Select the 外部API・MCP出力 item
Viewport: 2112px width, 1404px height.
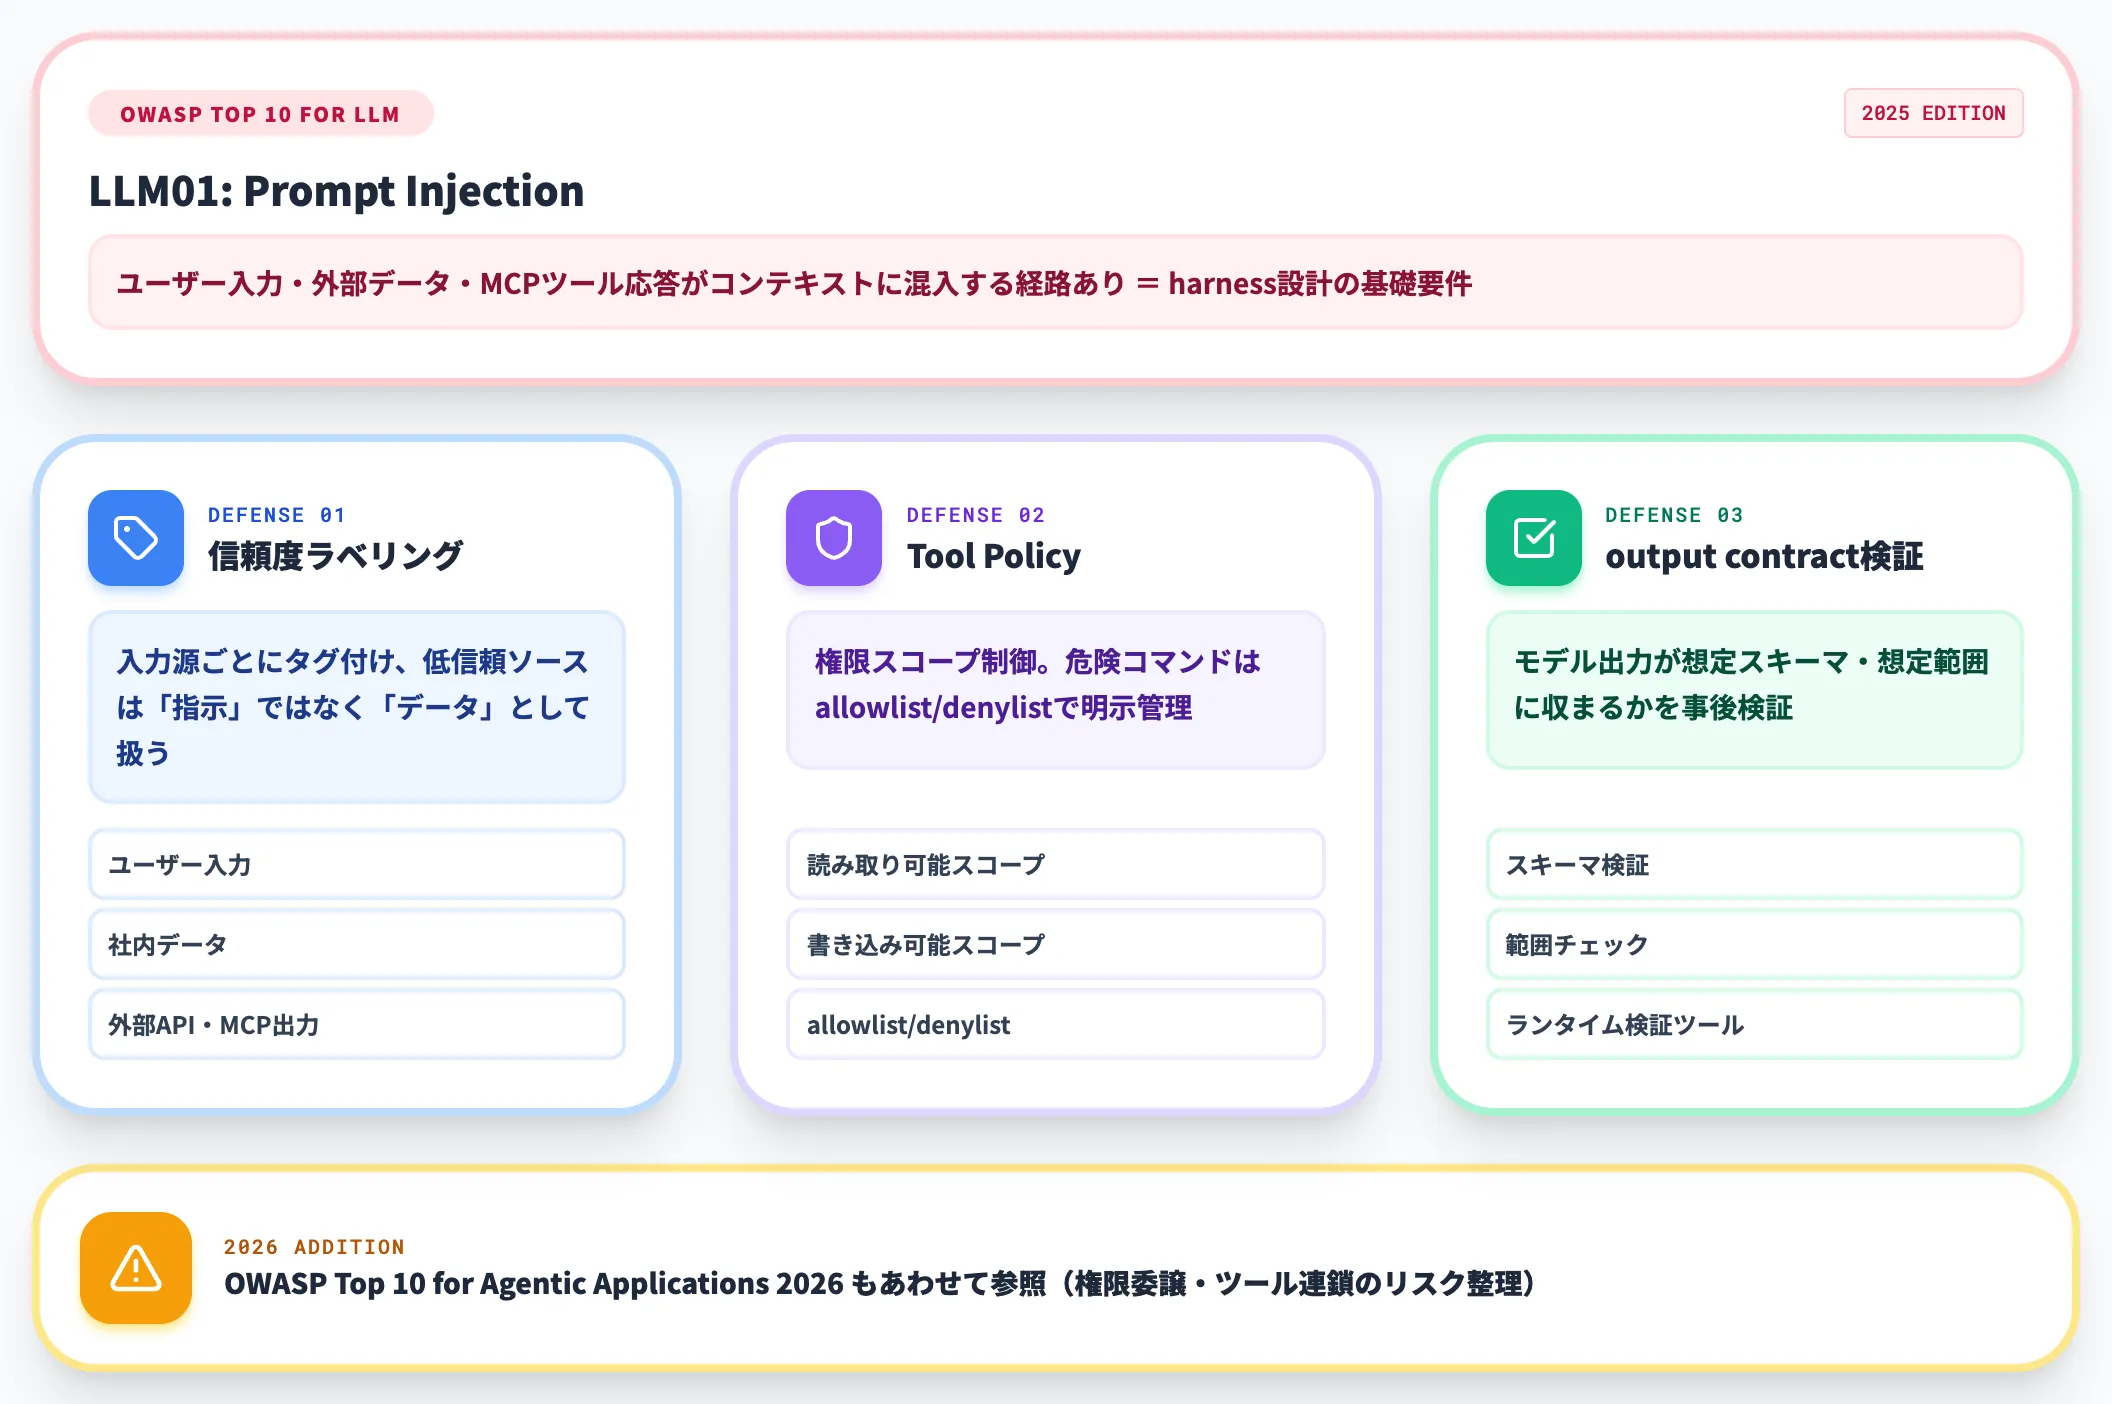click(357, 1024)
